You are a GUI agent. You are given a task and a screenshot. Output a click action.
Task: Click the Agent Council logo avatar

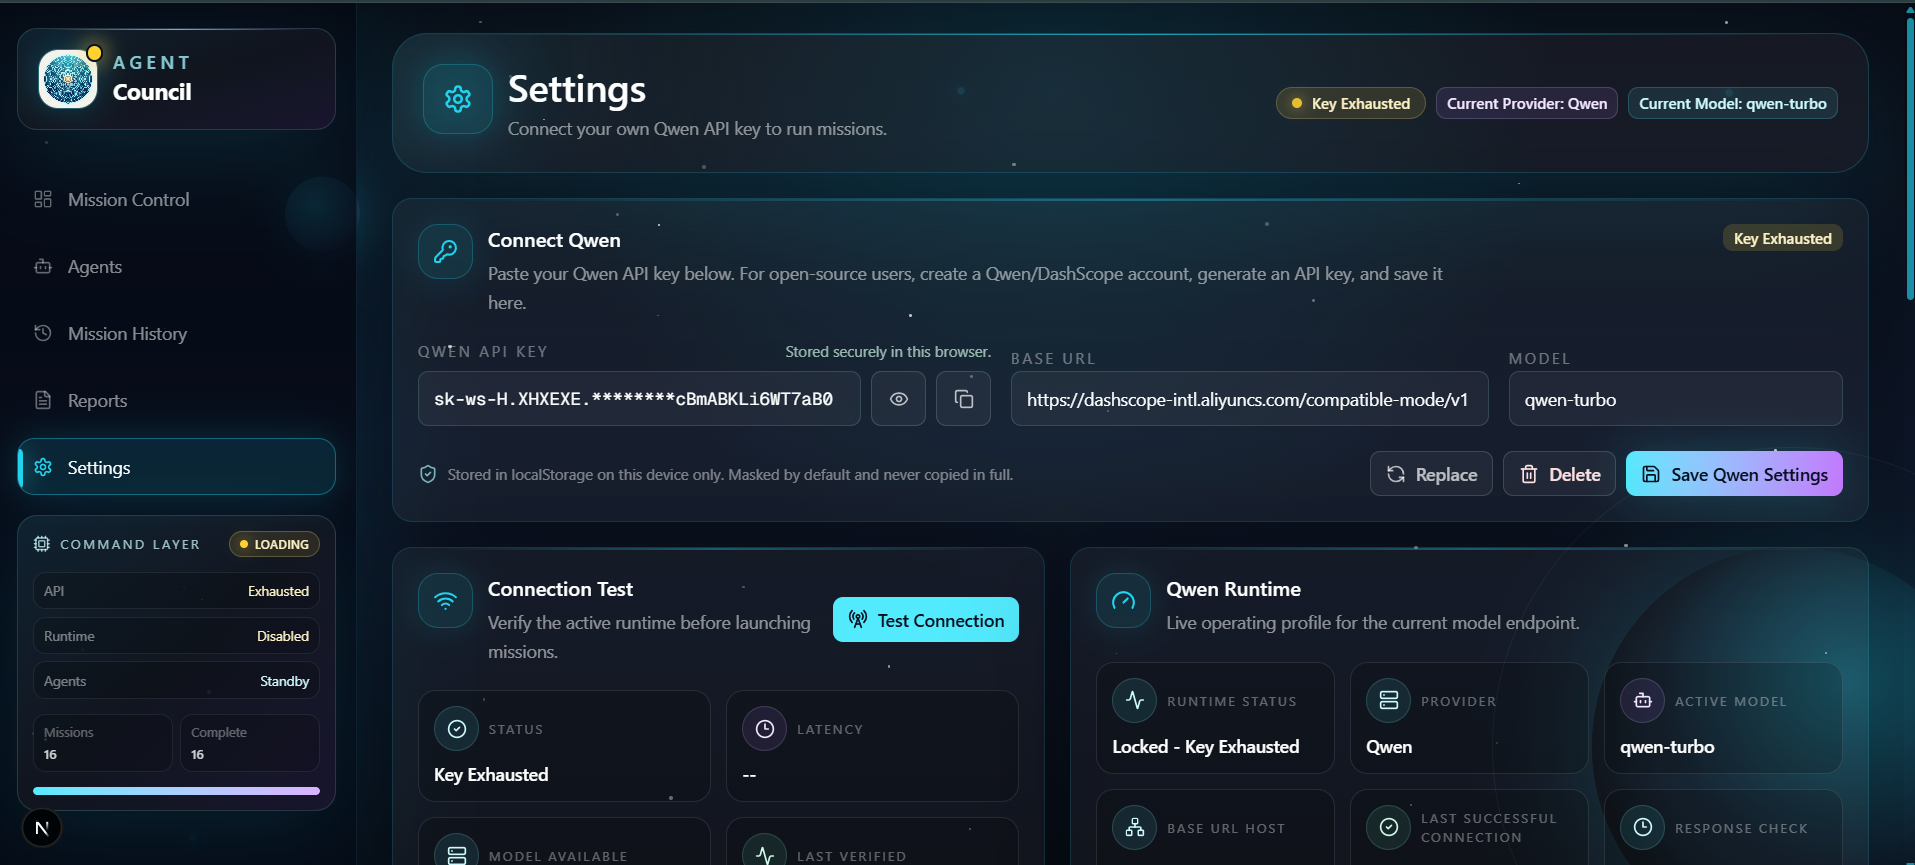[x=68, y=79]
